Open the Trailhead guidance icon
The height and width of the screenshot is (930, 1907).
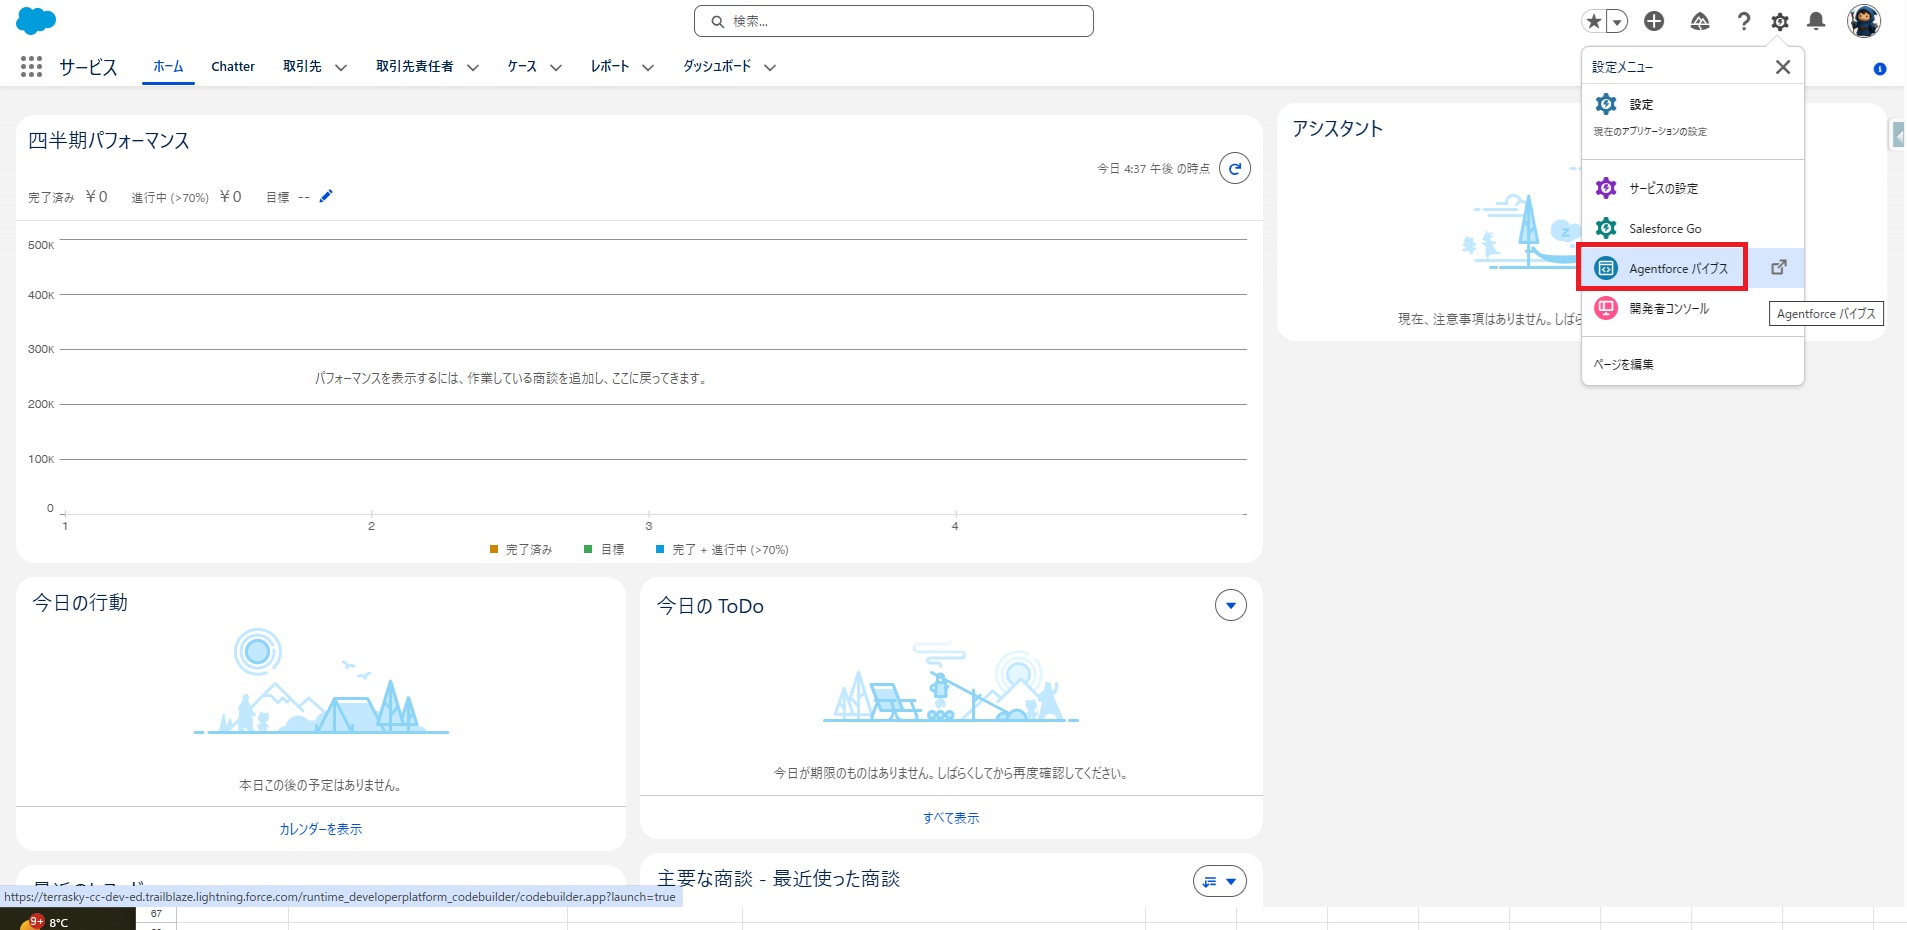tap(1699, 21)
